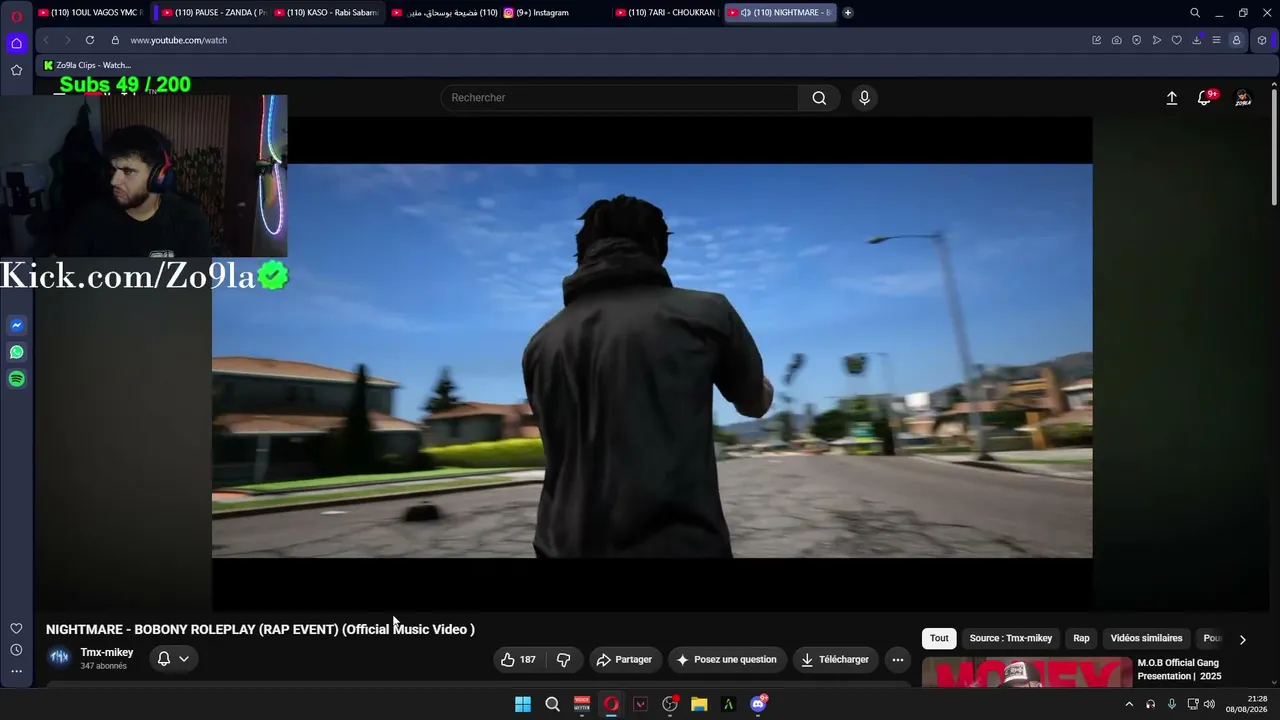Submit the YouTube search magnifier button

[819, 98]
